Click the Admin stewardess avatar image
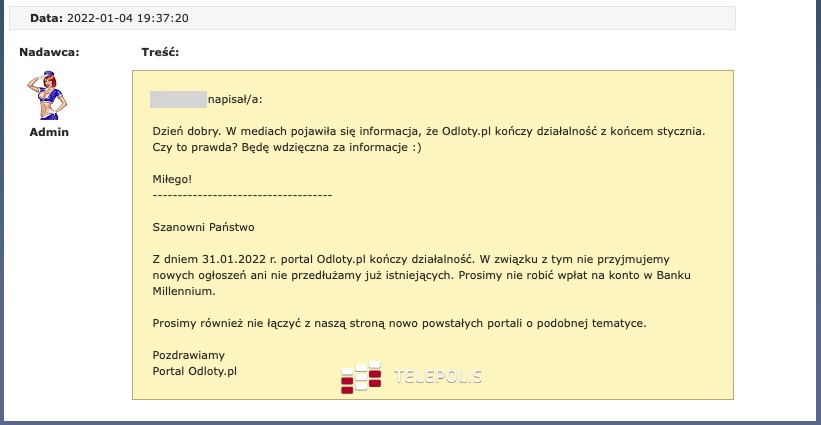Image resolution: width=821 pixels, height=425 pixels. point(48,95)
